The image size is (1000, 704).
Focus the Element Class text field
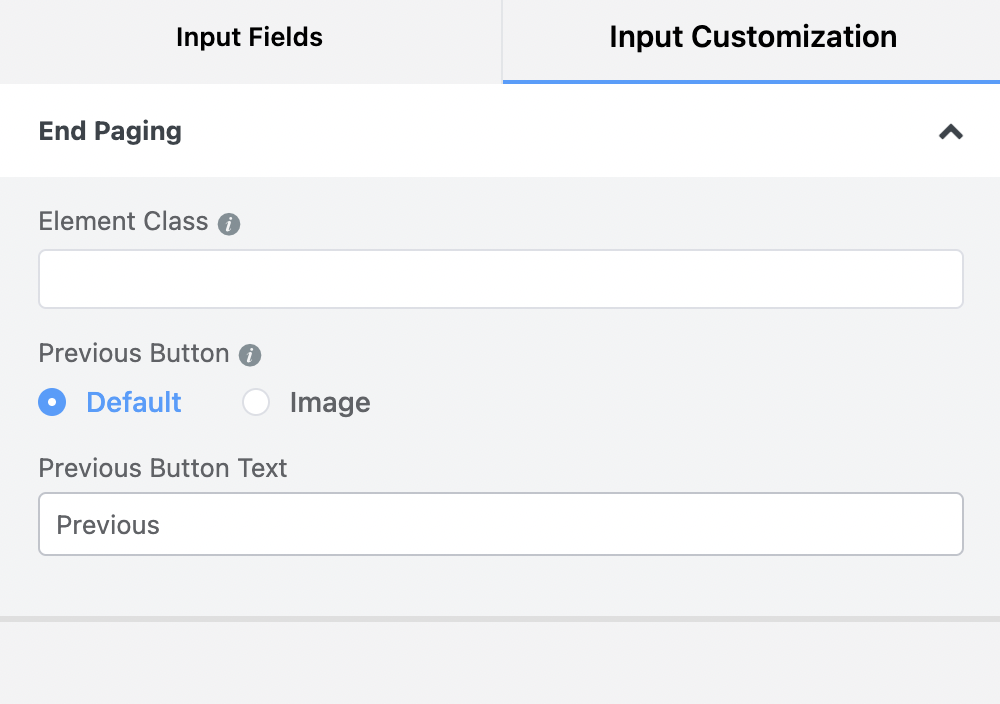[x=500, y=279]
